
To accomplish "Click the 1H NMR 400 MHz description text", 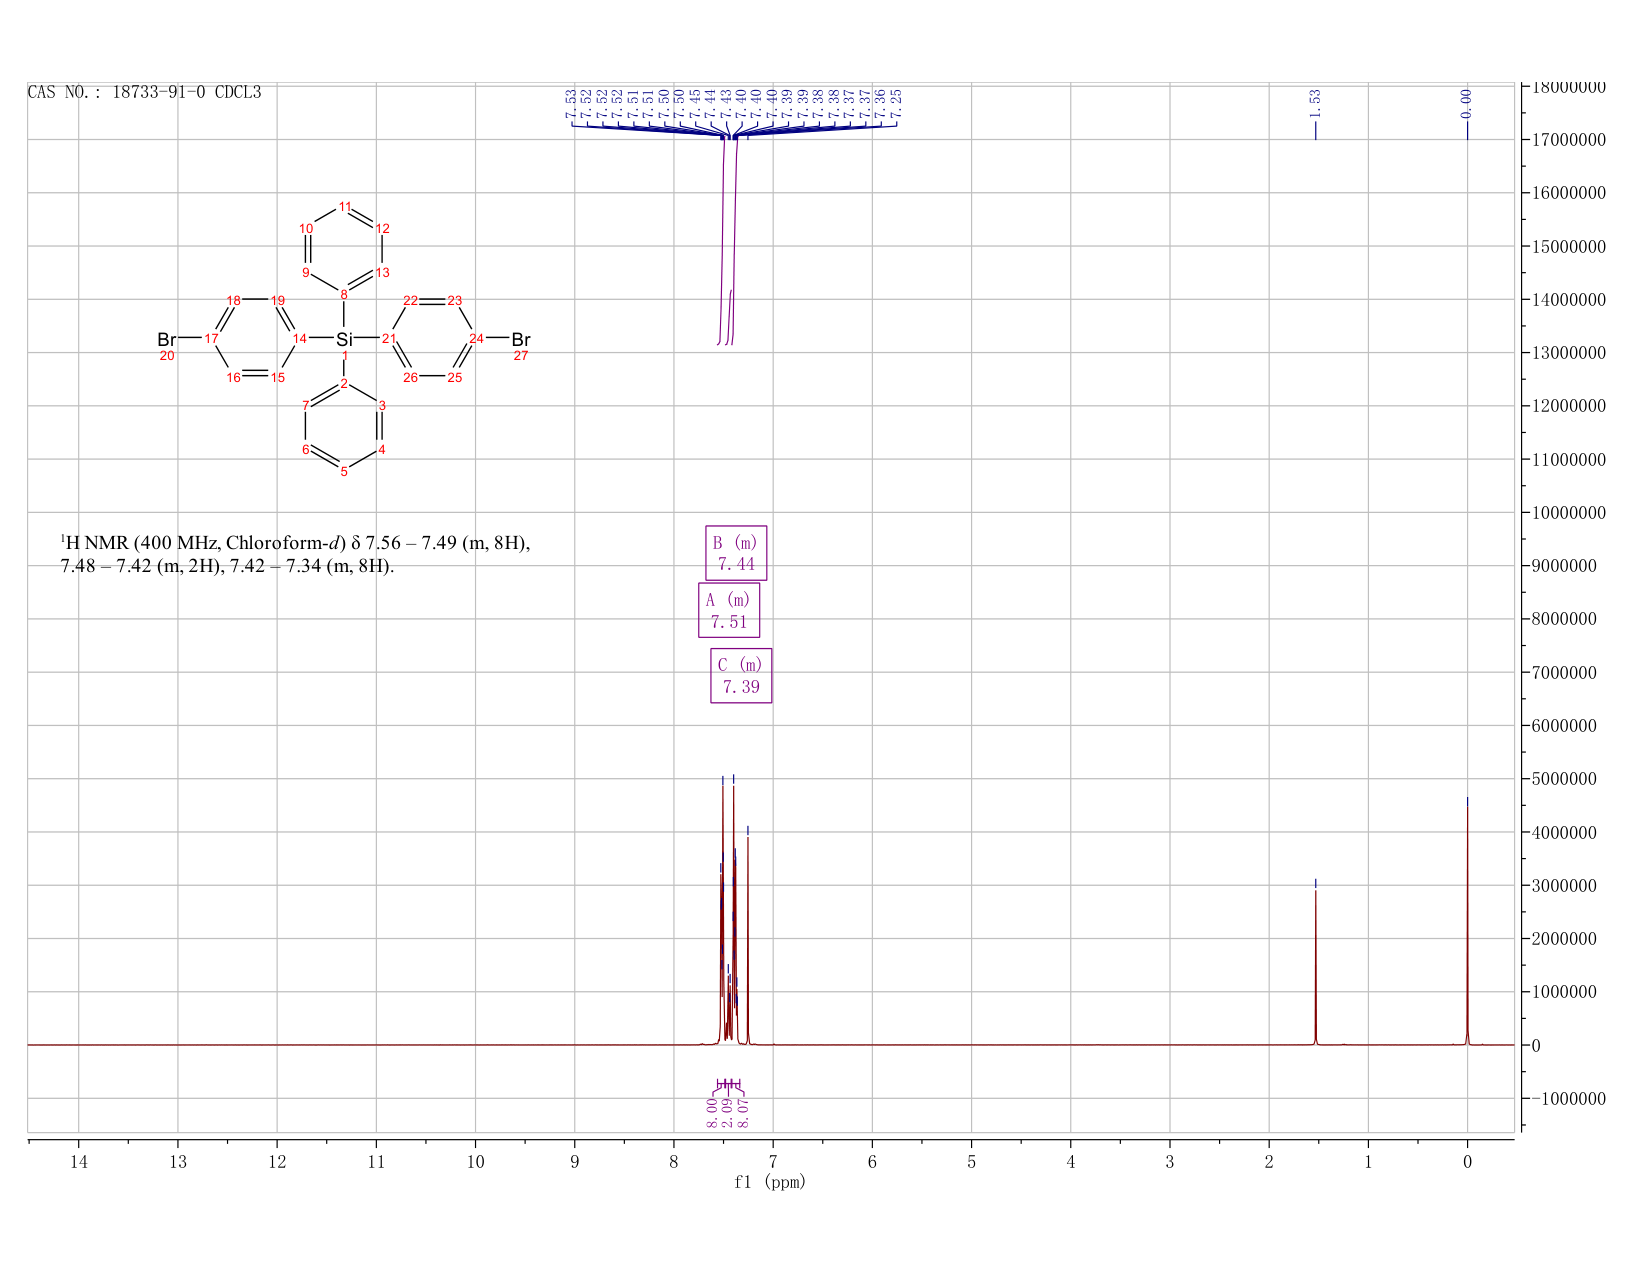I will coord(295,555).
